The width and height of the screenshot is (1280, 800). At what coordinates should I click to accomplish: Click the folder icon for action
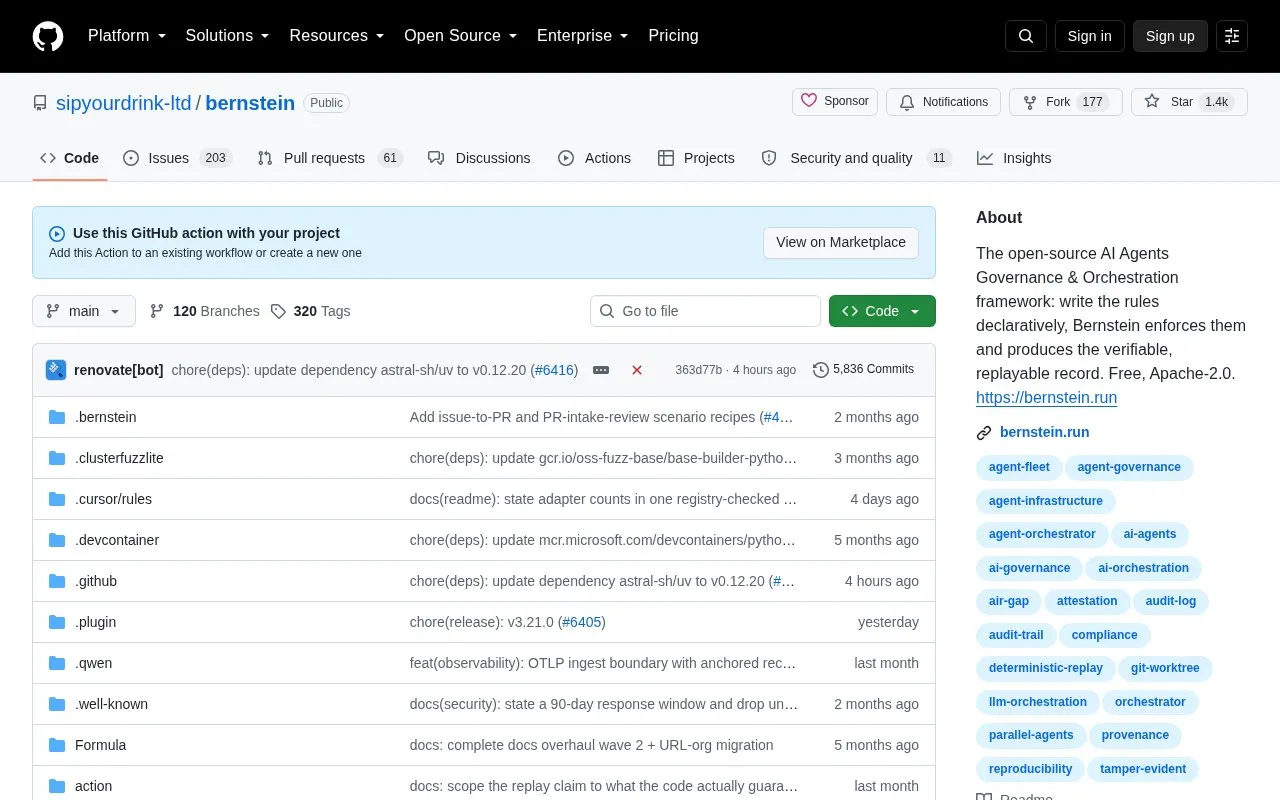57,786
